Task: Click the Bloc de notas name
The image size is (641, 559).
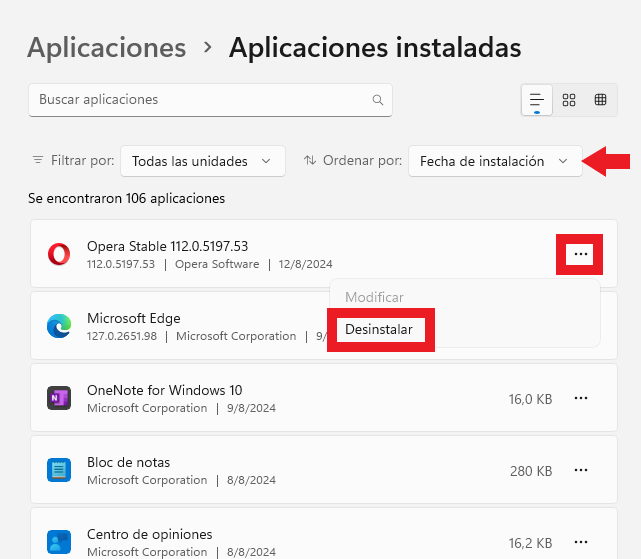Action: pyautogui.click(x=128, y=462)
